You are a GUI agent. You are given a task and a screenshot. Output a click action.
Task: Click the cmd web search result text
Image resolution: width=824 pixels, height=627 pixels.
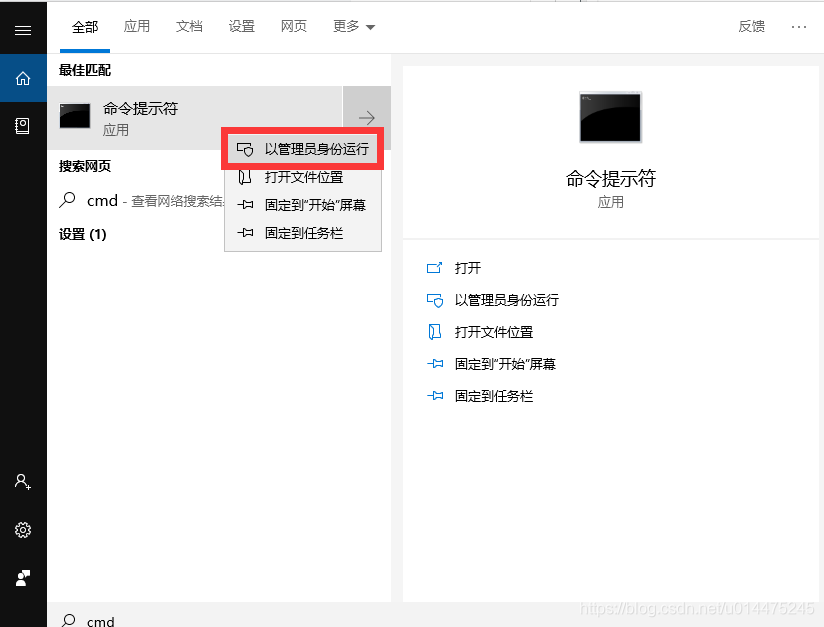click(156, 200)
